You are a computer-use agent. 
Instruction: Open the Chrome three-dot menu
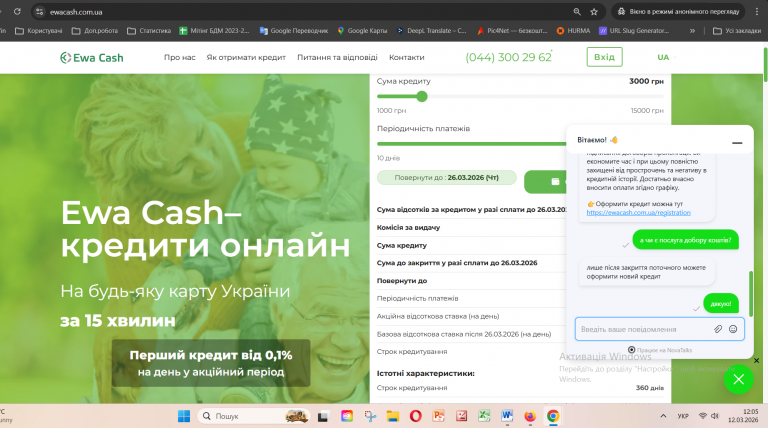[x=757, y=12]
